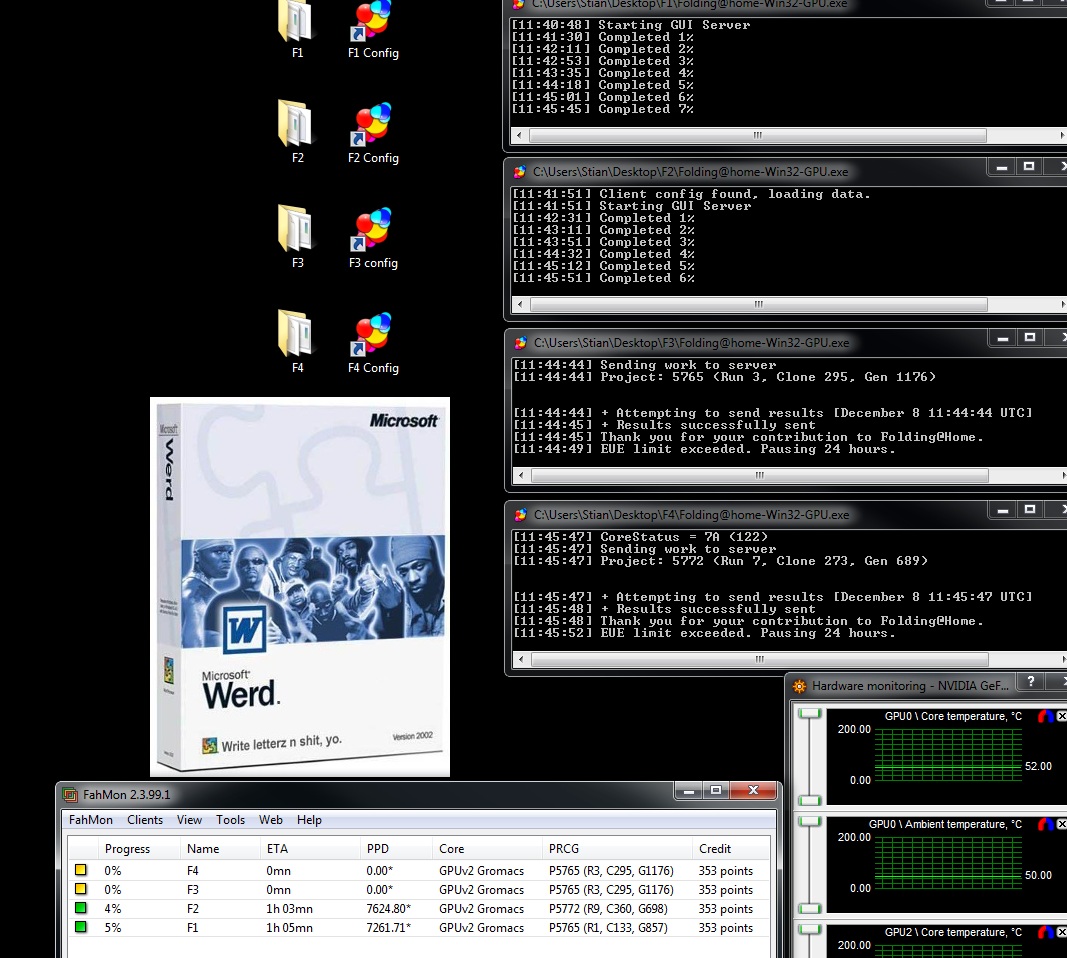Grab GPU0 Ambient temperature upper slider handle
The image size is (1067, 958).
[810, 821]
